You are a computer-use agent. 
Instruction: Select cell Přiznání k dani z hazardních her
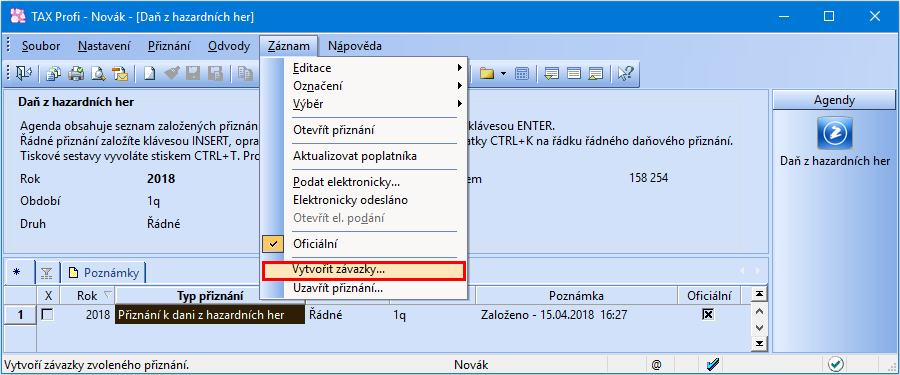pos(210,315)
